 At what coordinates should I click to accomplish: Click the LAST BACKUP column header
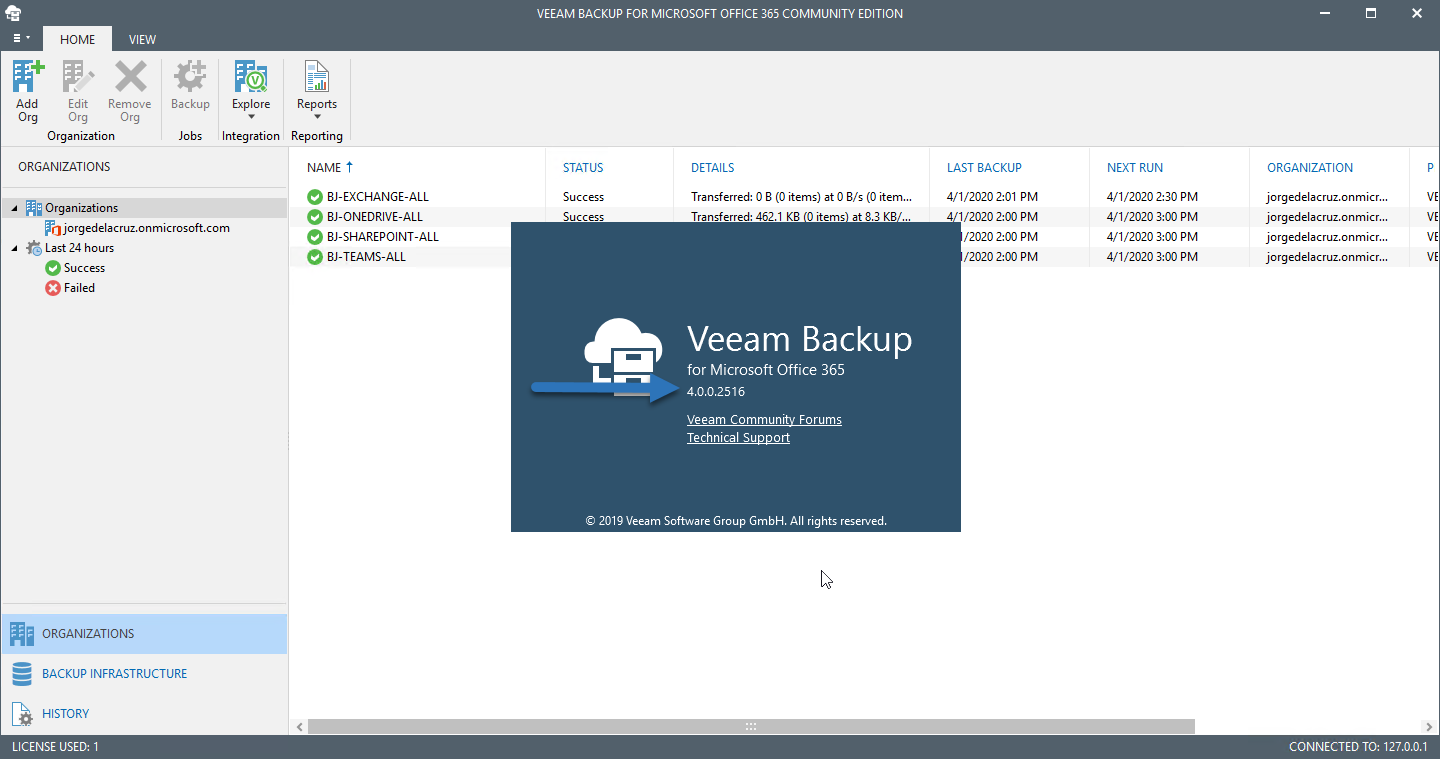[984, 168]
